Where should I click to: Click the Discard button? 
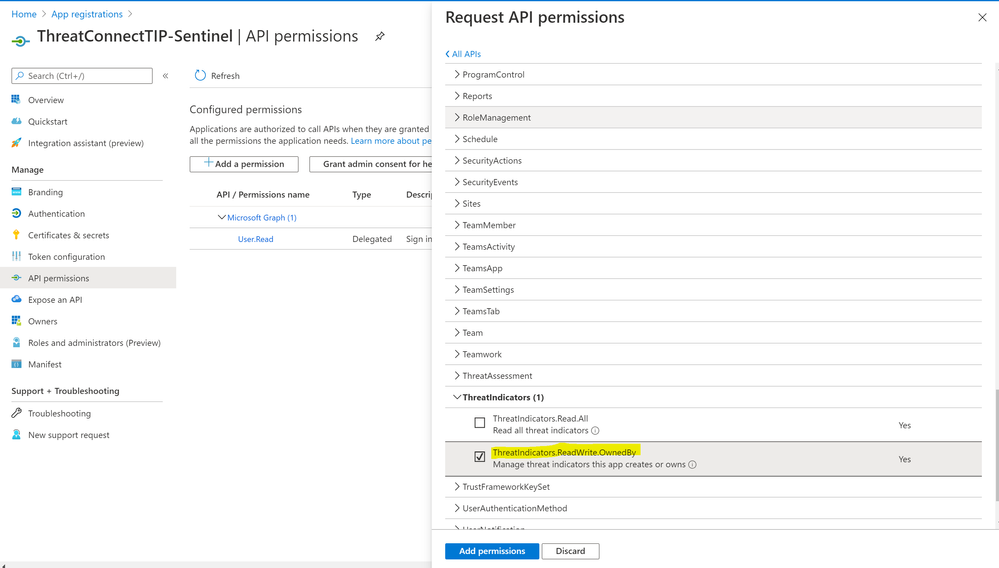tap(570, 551)
